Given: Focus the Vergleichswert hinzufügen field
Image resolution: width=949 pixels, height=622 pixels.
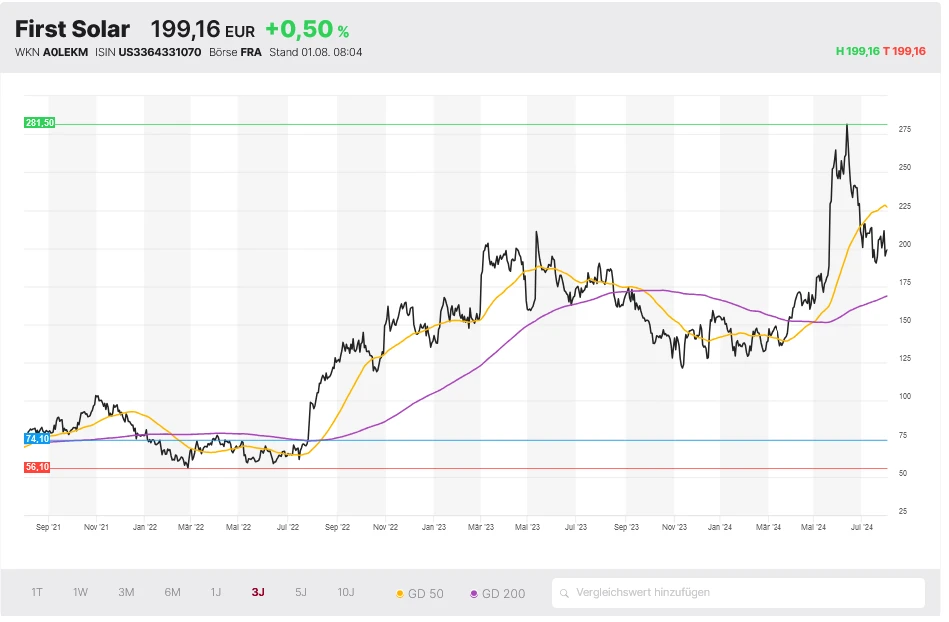Looking at the screenshot, I should click(x=740, y=592).
